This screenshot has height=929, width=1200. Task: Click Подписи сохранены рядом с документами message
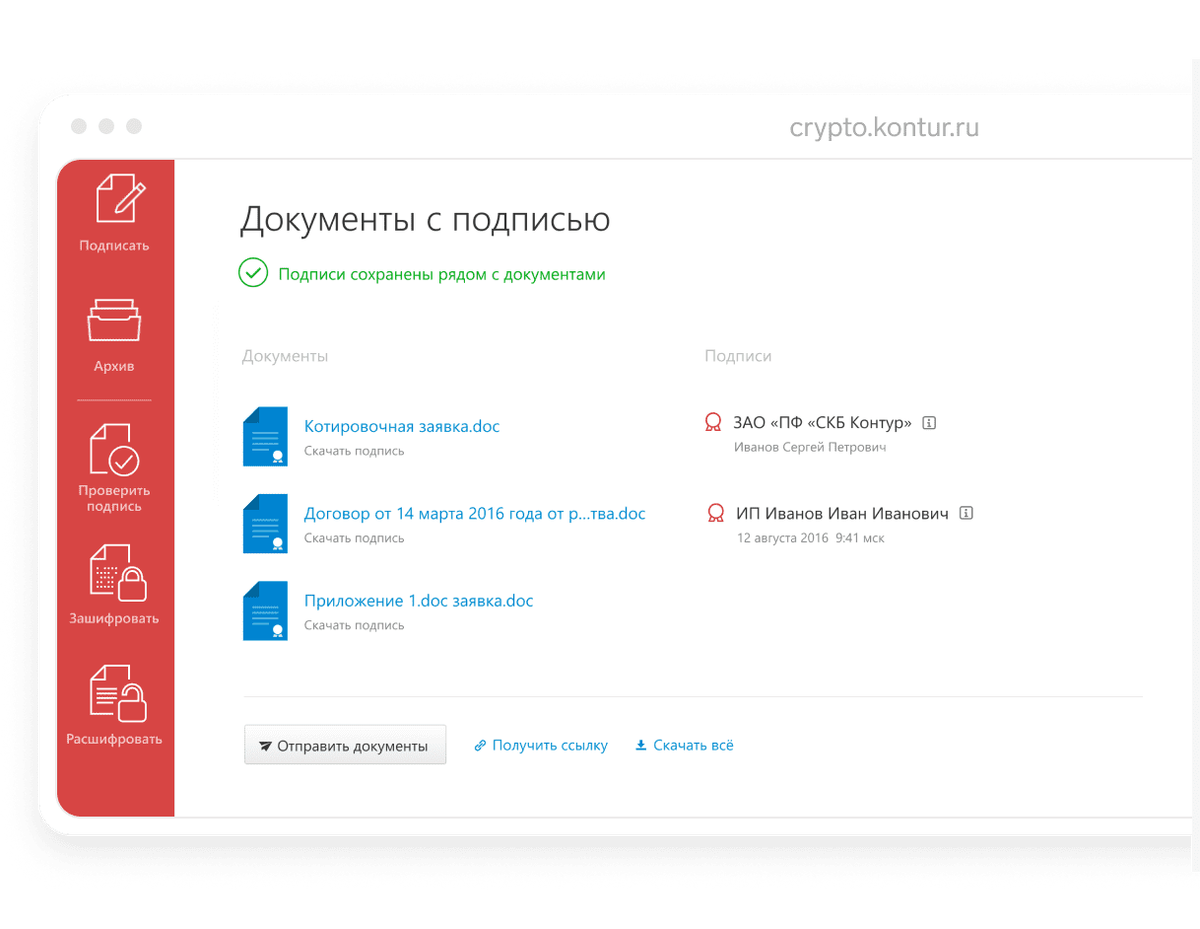click(x=442, y=274)
